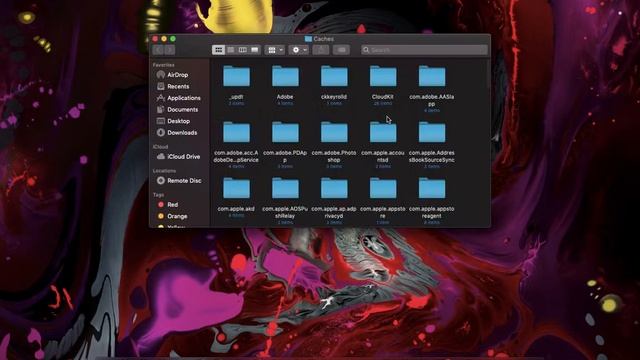Select the Adobe folder
The image size is (640, 360).
pyautogui.click(x=285, y=77)
